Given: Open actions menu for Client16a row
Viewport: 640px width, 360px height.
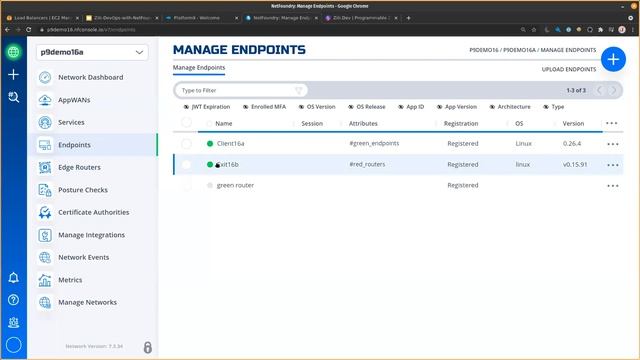Looking at the screenshot, I should point(613,144).
